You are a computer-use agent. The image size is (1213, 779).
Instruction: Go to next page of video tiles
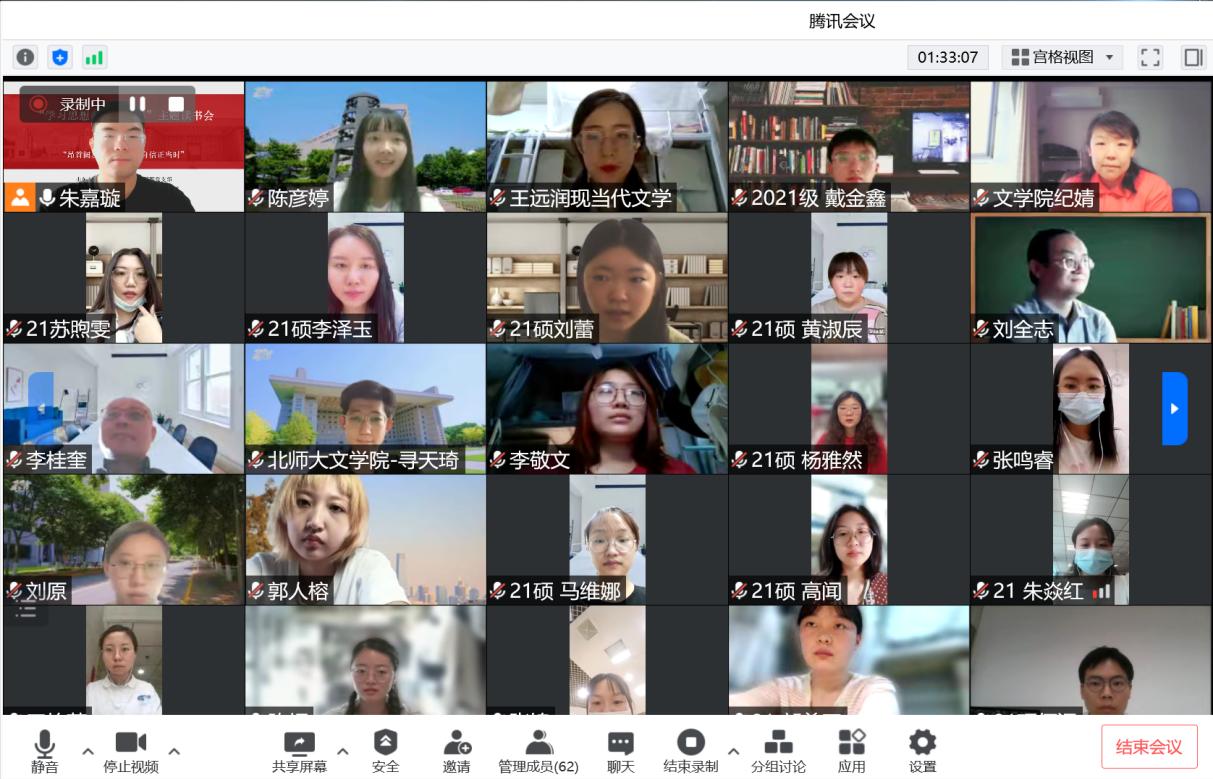click(1174, 408)
